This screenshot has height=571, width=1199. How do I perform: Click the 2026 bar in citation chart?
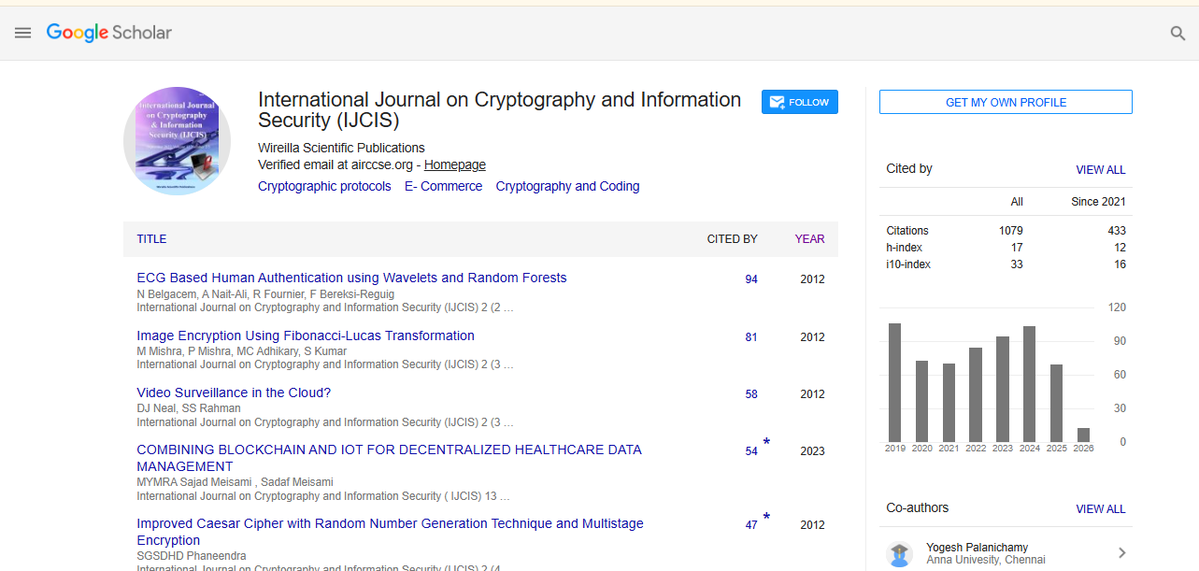[x=1083, y=435]
